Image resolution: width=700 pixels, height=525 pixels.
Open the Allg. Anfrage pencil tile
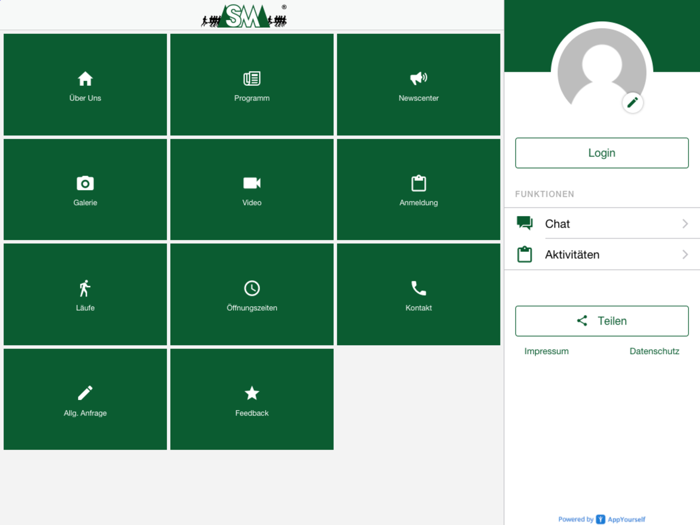(x=85, y=399)
